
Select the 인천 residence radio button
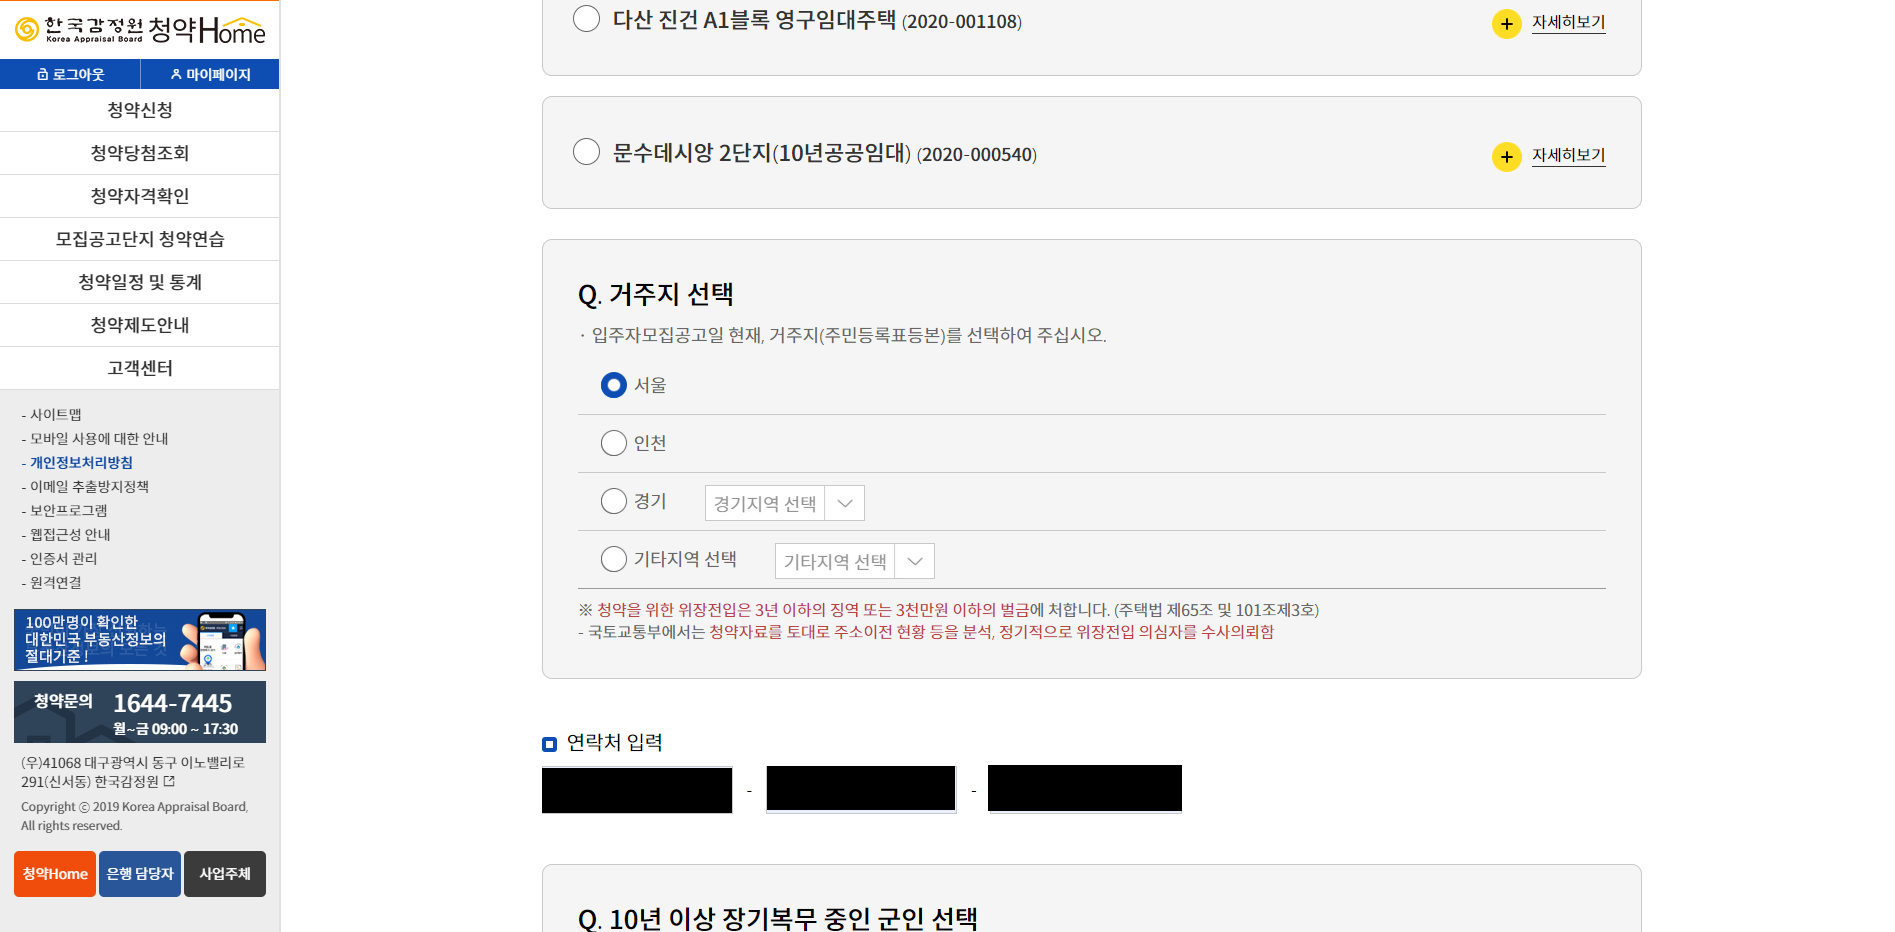613,443
